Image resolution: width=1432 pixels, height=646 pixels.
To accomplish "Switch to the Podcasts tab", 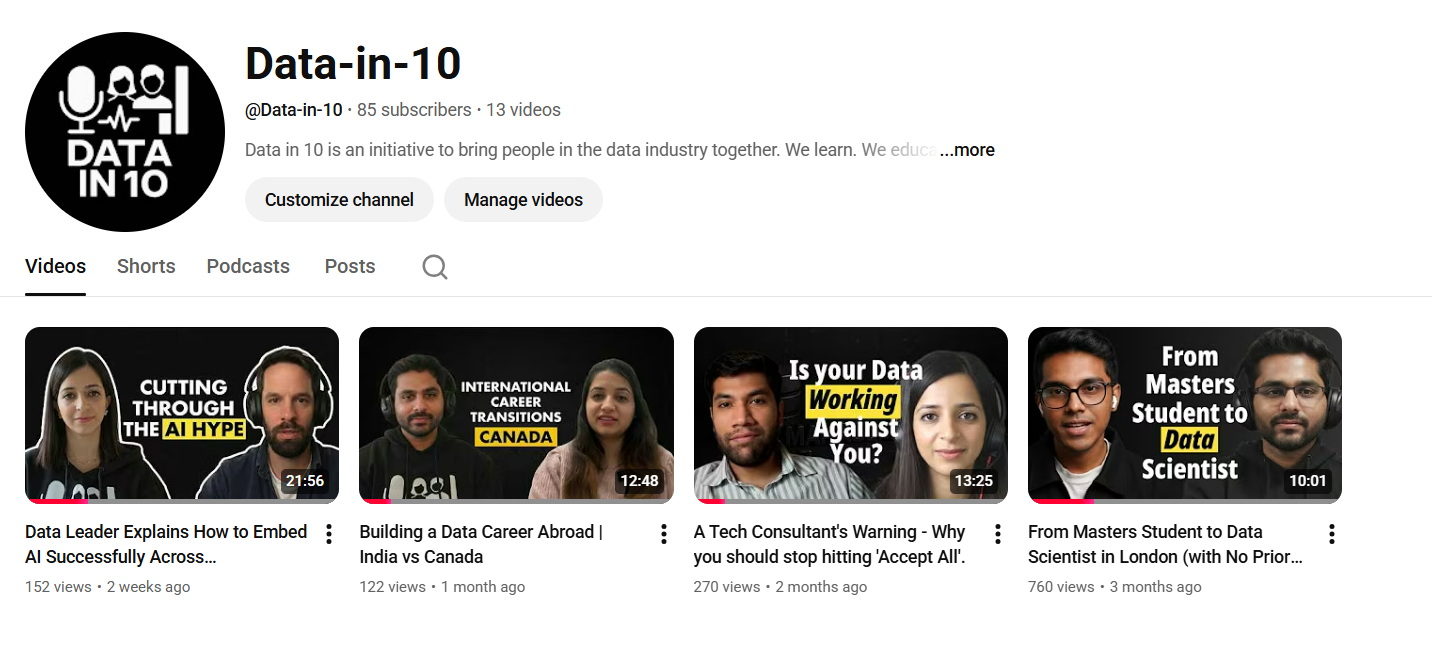I will click(248, 266).
